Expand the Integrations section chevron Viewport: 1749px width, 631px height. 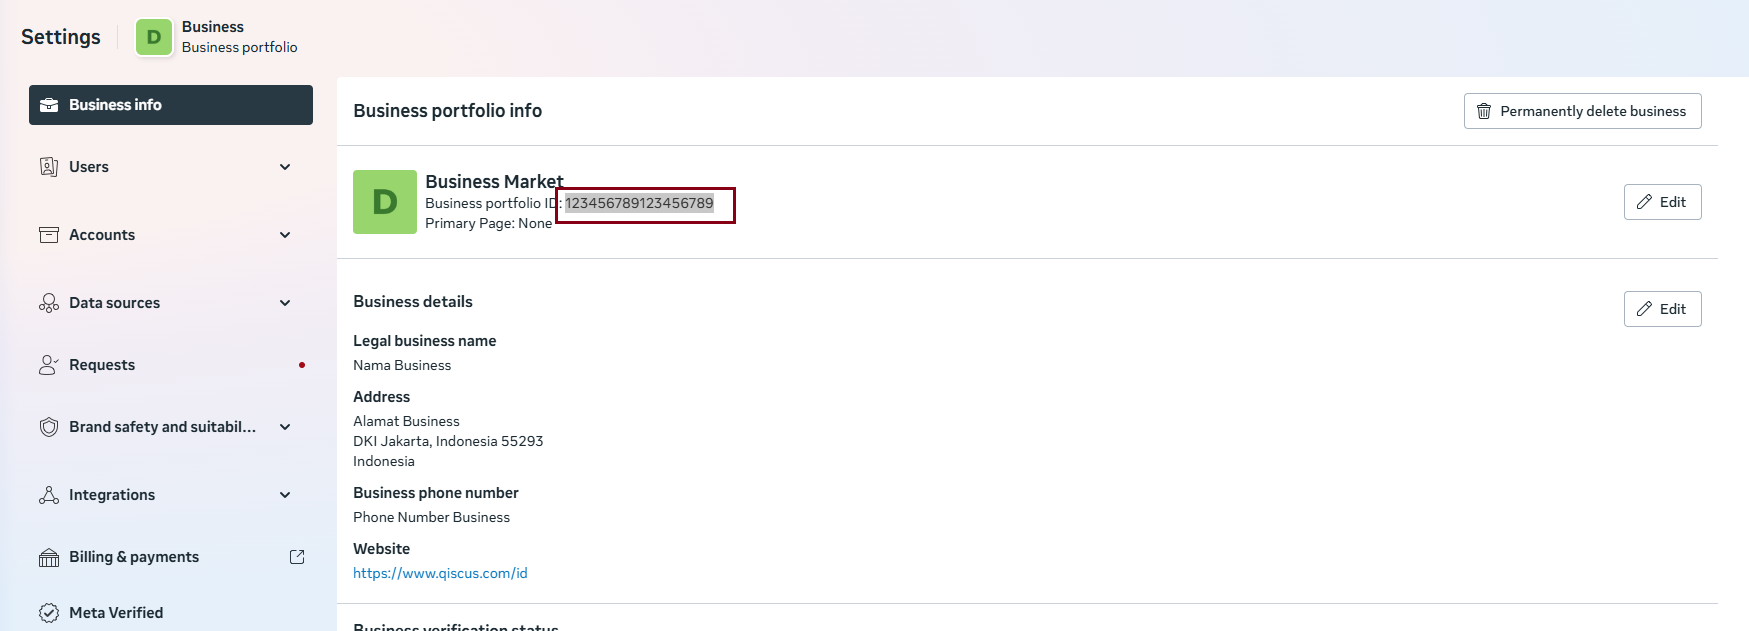(x=285, y=495)
